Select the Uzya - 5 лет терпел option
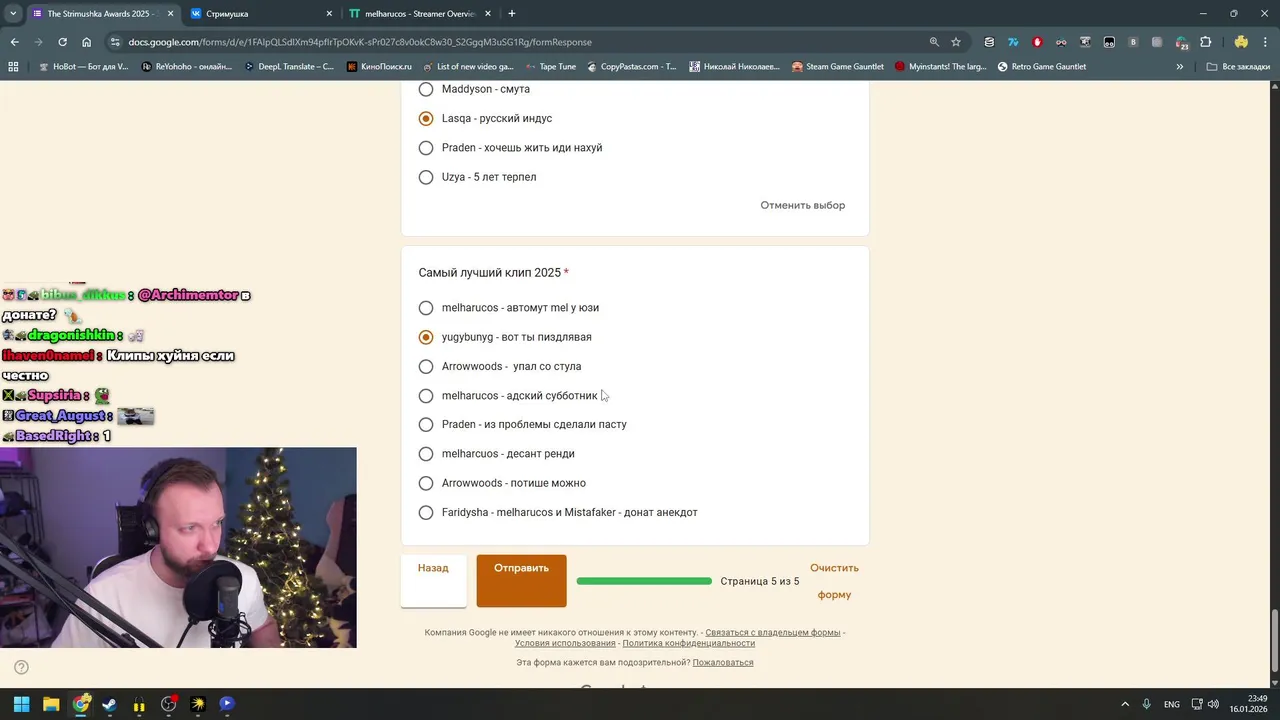 426,177
